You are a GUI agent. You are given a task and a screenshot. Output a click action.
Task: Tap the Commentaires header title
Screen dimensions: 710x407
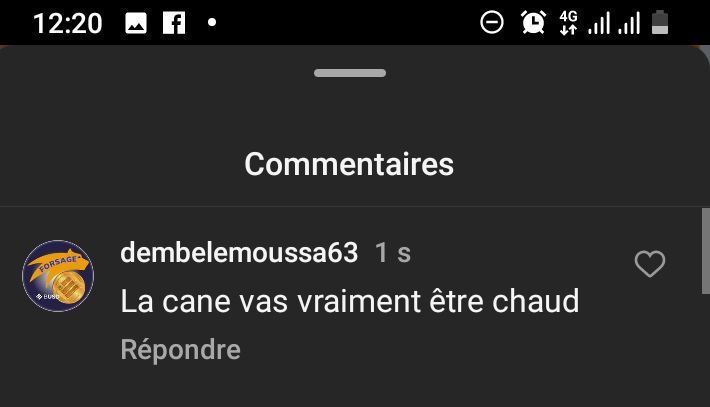[x=349, y=164]
